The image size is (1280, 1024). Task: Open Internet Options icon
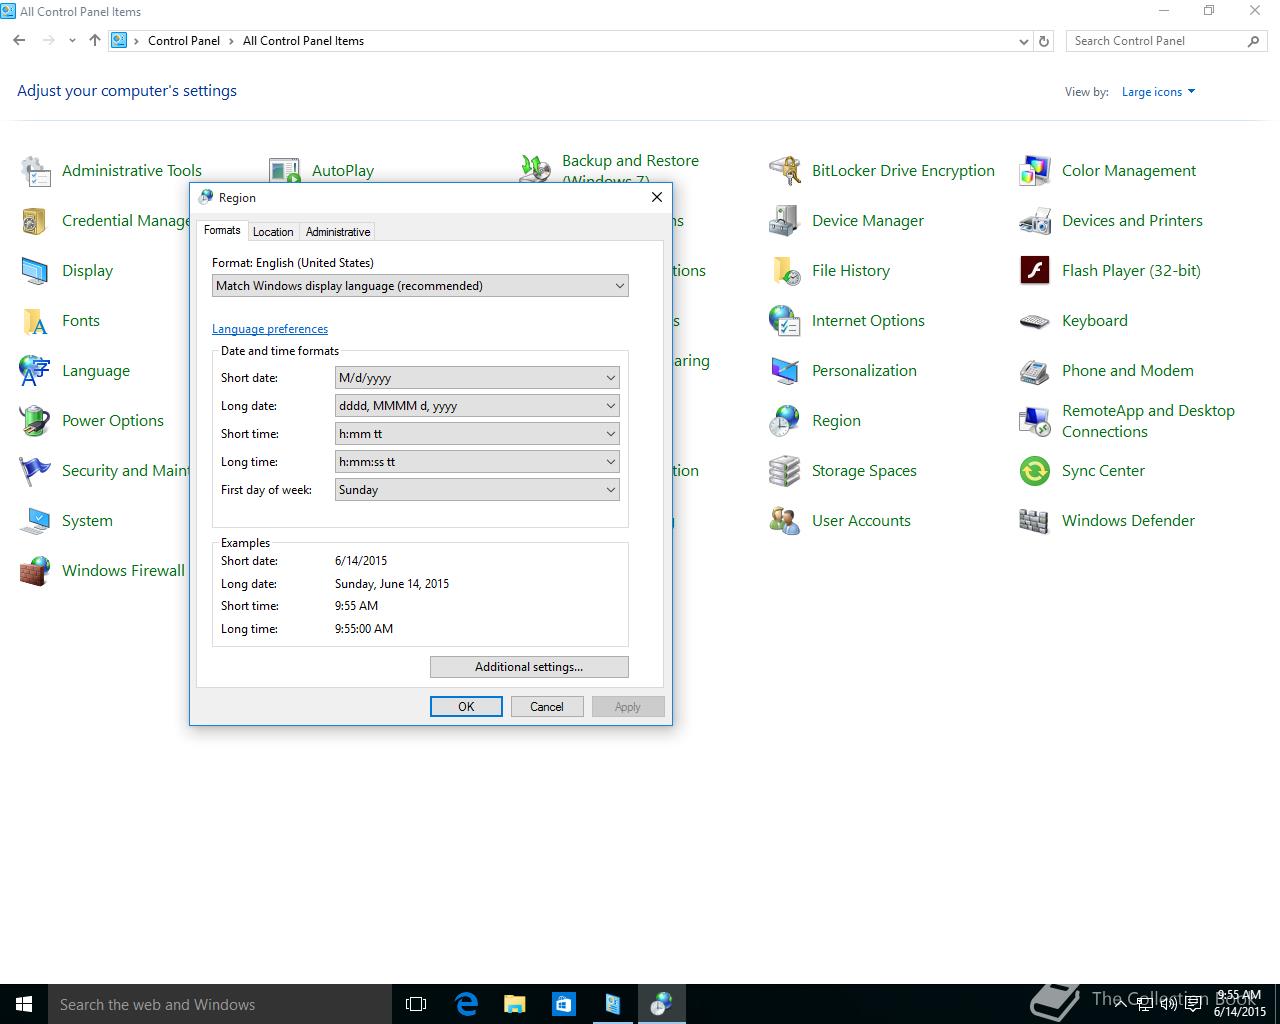(x=785, y=321)
